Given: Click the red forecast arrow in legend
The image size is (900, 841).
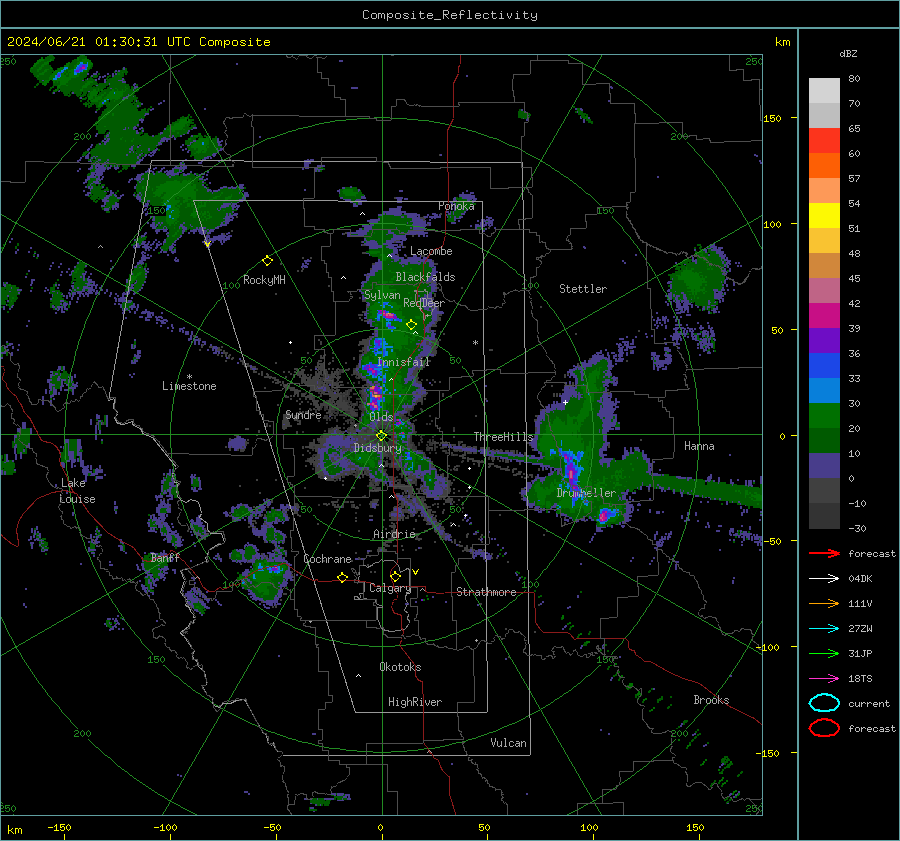Looking at the screenshot, I should (824, 553).
